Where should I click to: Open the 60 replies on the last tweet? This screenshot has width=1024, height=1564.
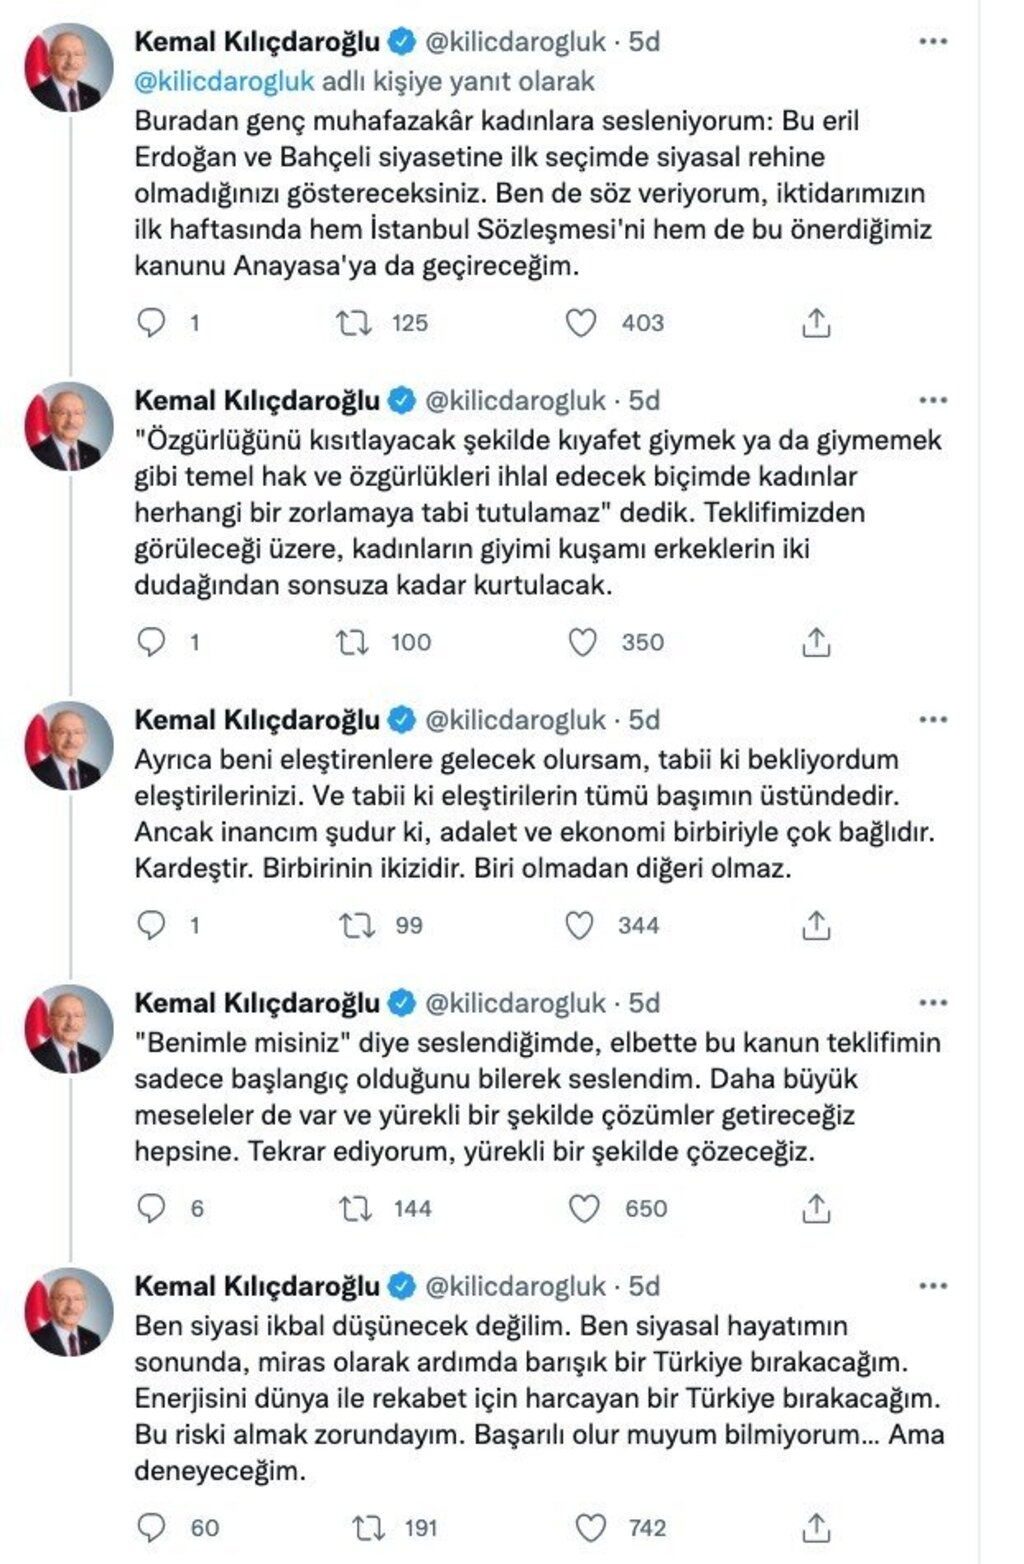click(x=151, y=1528)
